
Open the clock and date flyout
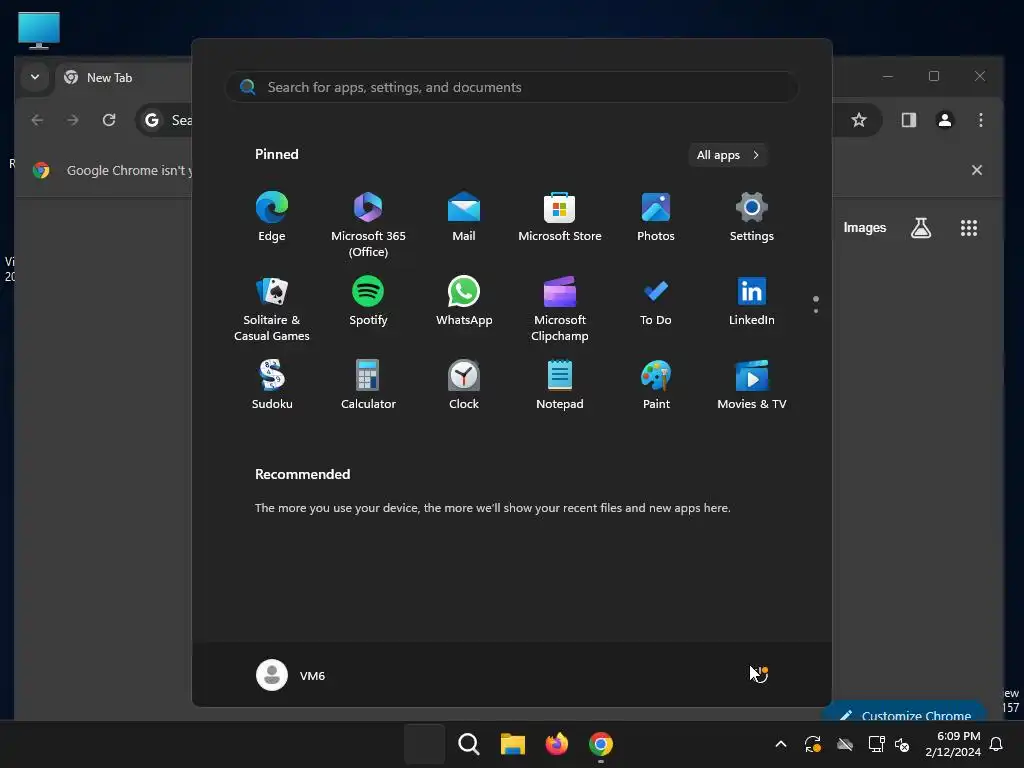(953, 744)
